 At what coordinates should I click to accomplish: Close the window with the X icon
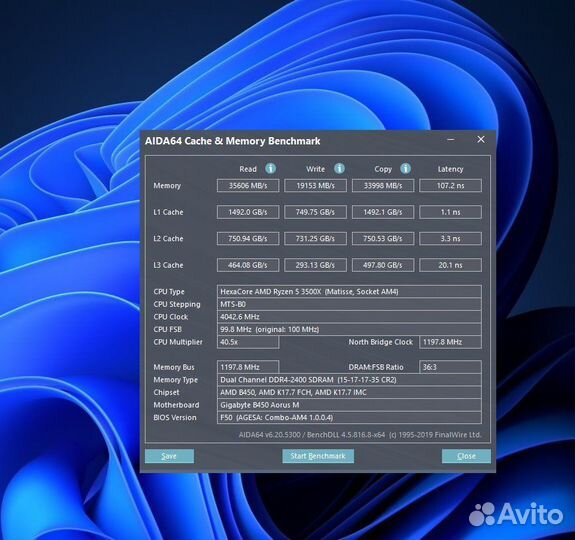pyautogui.click(x=481, y=140)
